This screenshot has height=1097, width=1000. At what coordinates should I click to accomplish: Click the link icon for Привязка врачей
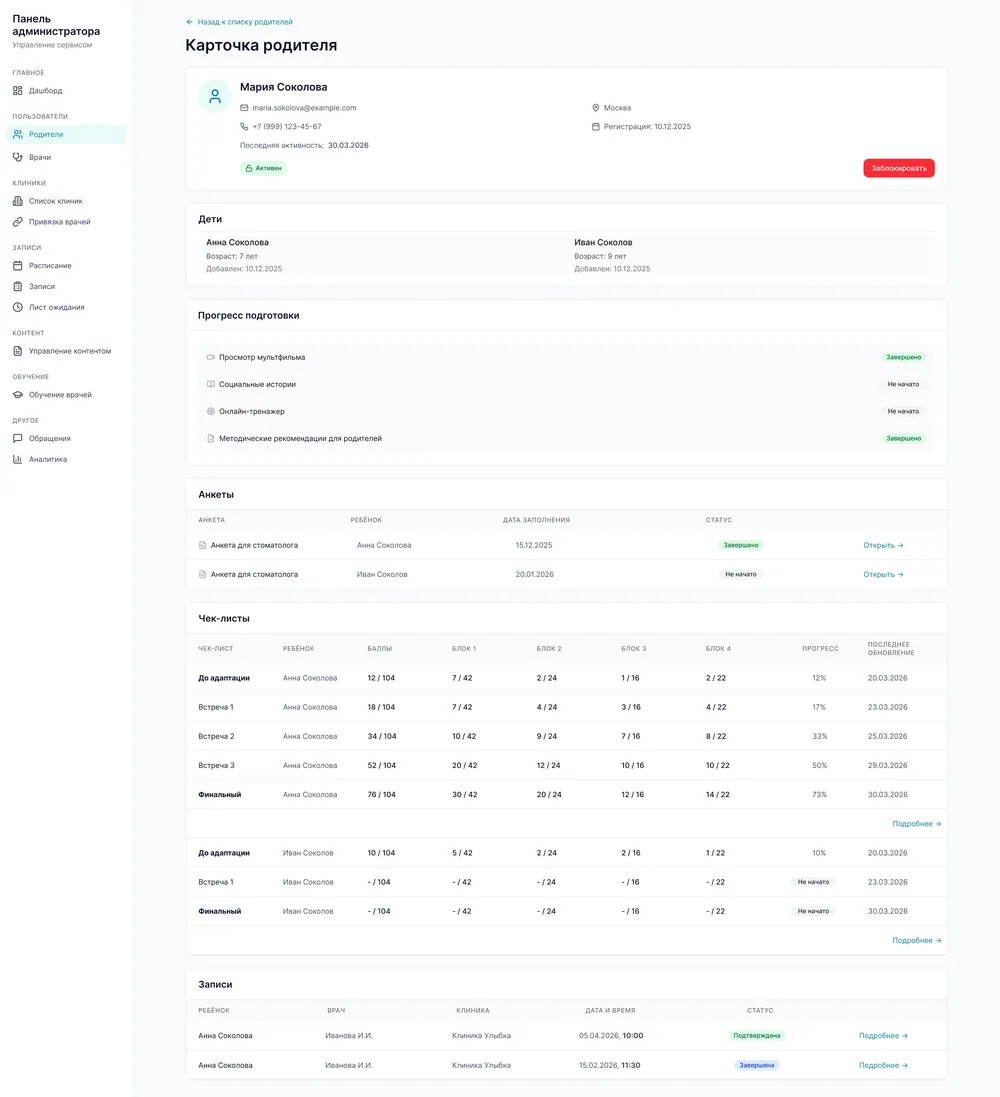coord(17,222)
